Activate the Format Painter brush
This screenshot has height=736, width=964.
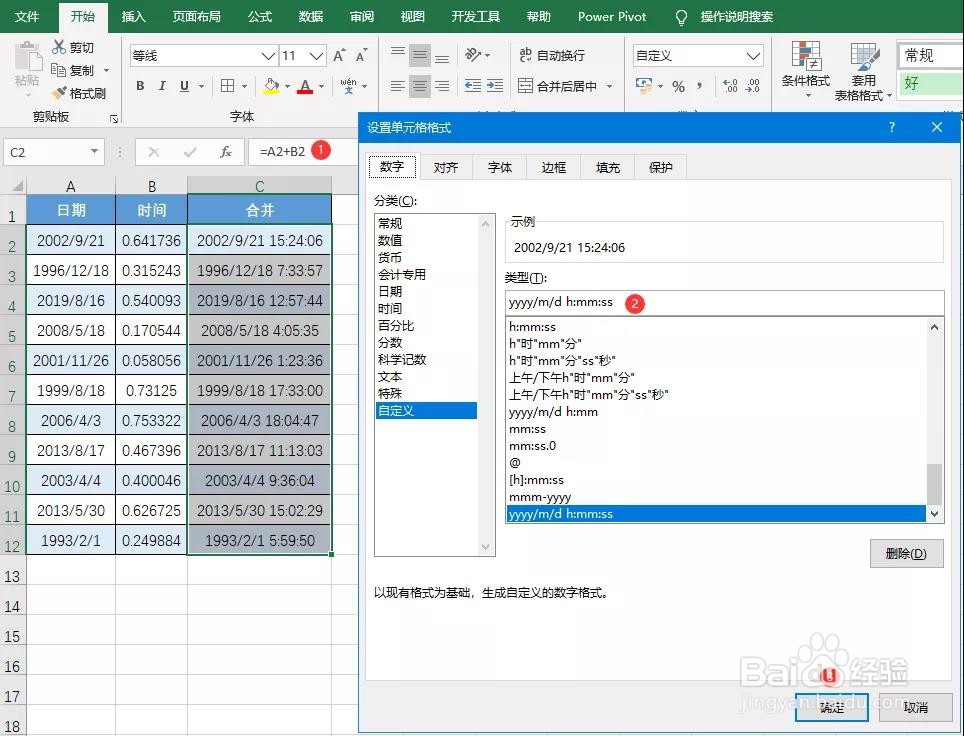[x=59, y=93]
